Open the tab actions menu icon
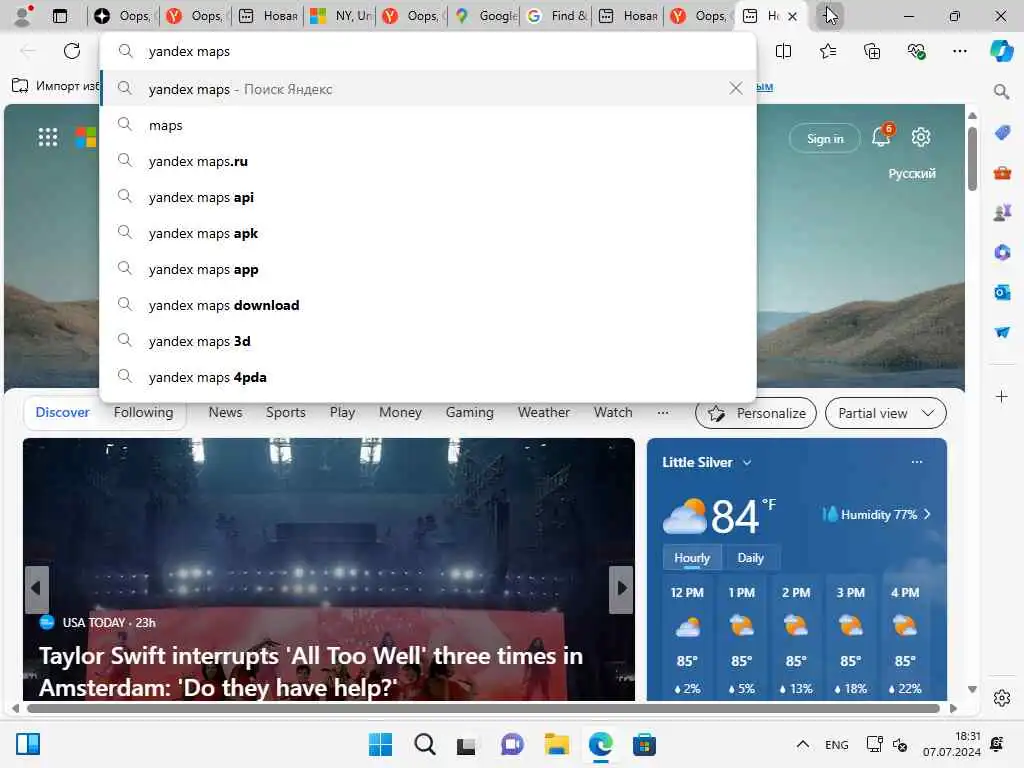Viewport: 1024px width, 768px height. pyautogui.click(x=60, y=16)
